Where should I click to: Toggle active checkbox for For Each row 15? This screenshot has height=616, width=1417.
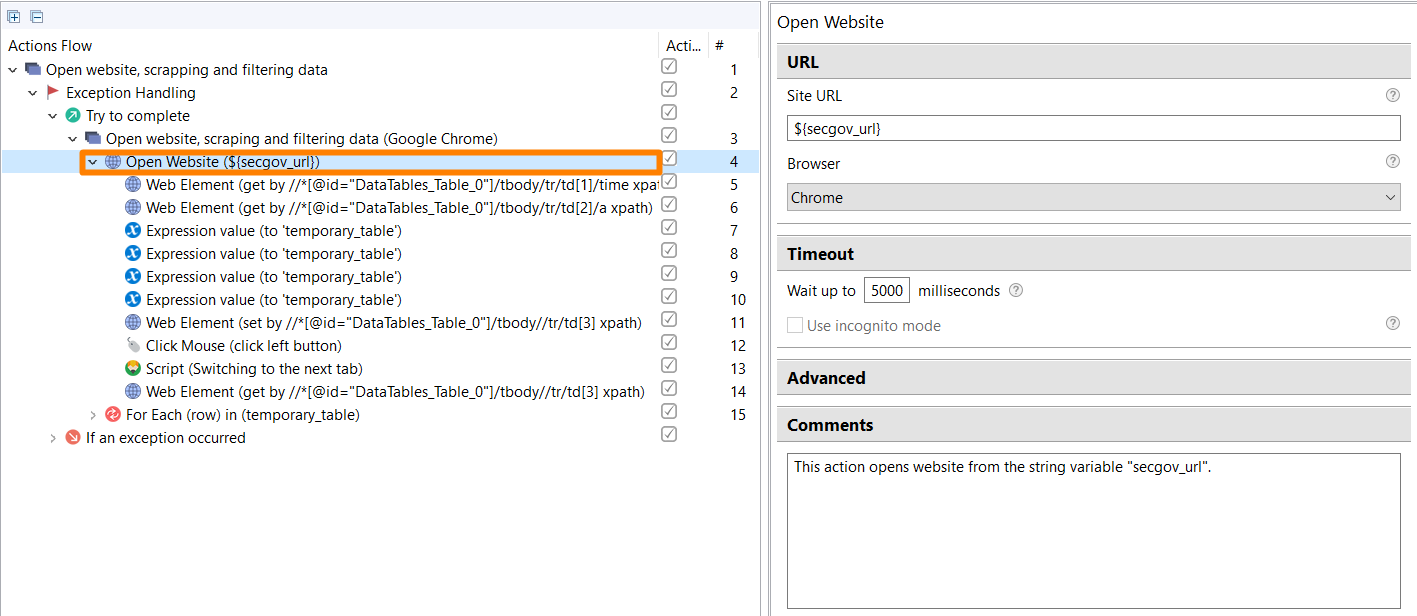coord(669,411)
